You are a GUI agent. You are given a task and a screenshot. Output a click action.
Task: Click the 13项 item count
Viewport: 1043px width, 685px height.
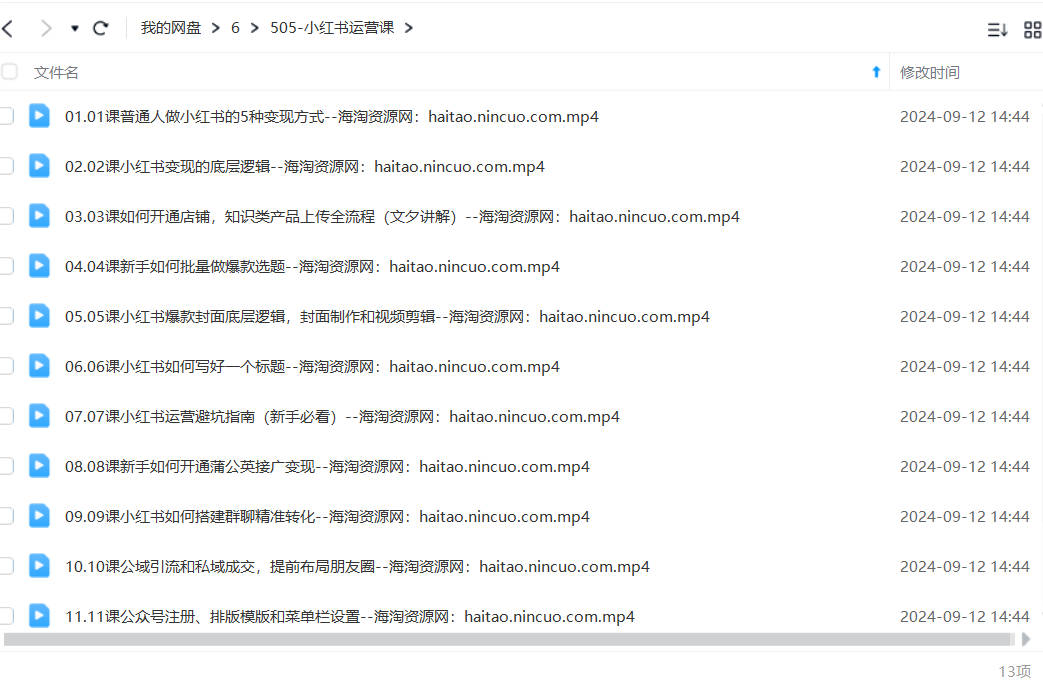[x=1015, y=671]
